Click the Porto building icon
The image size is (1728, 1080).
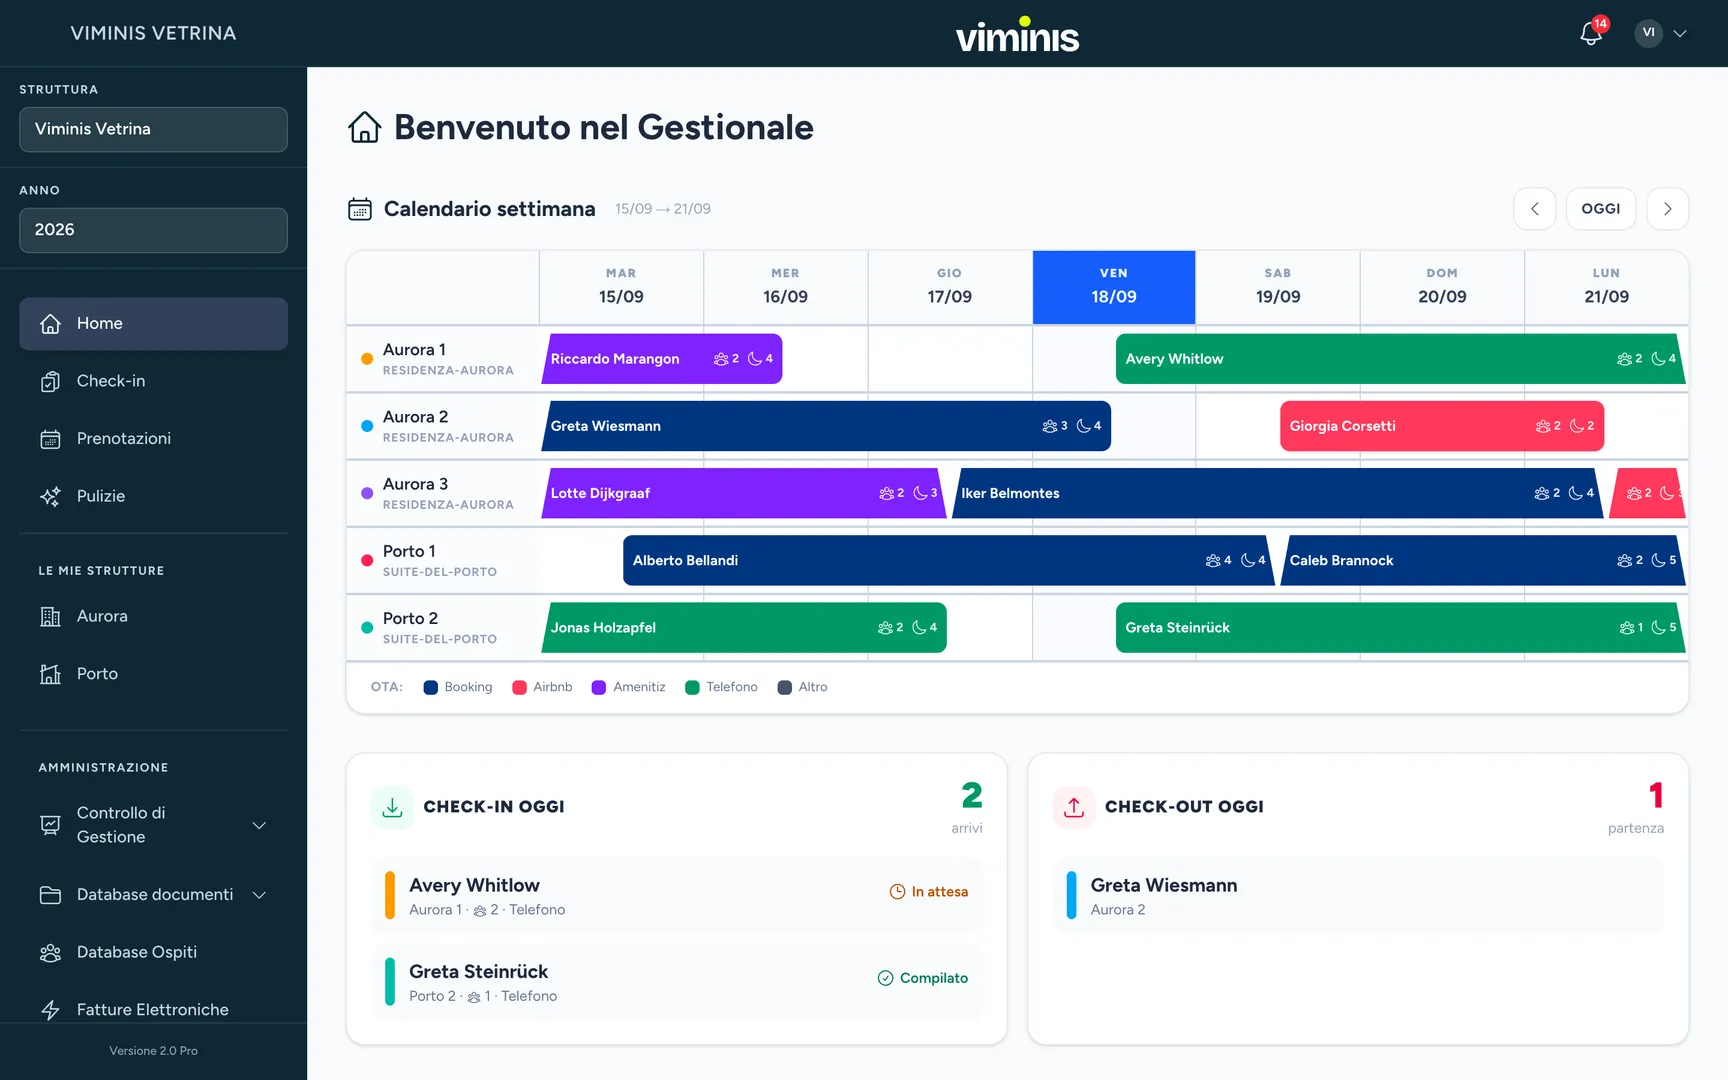coord(50,674)
